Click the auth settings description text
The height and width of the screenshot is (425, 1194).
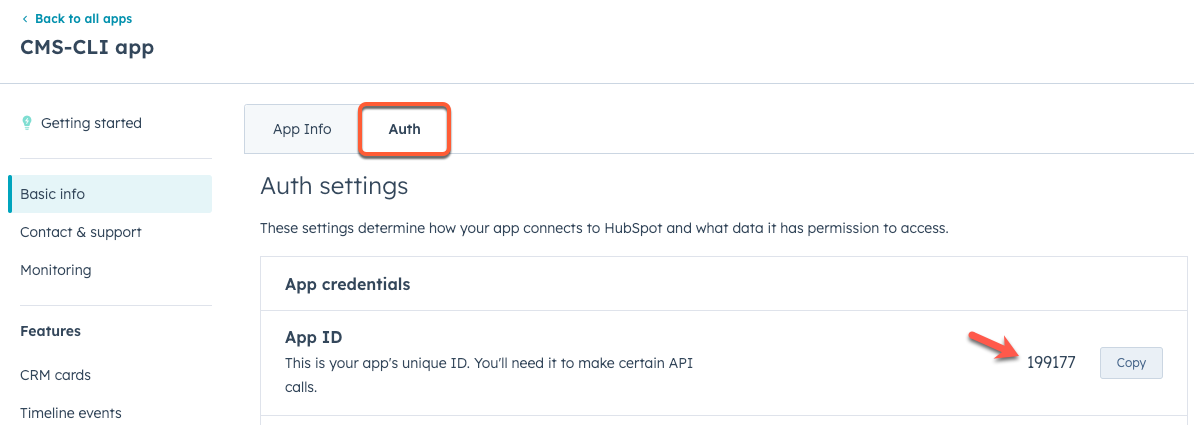pyautogui.click(x=605, y=228)
